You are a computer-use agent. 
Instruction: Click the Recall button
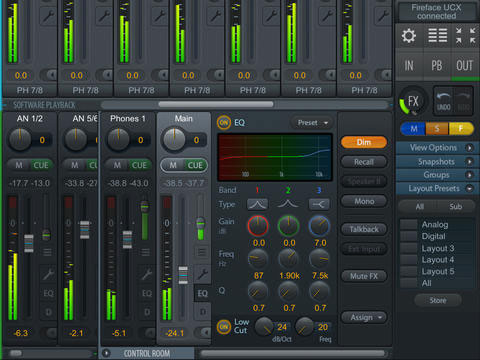364,162
